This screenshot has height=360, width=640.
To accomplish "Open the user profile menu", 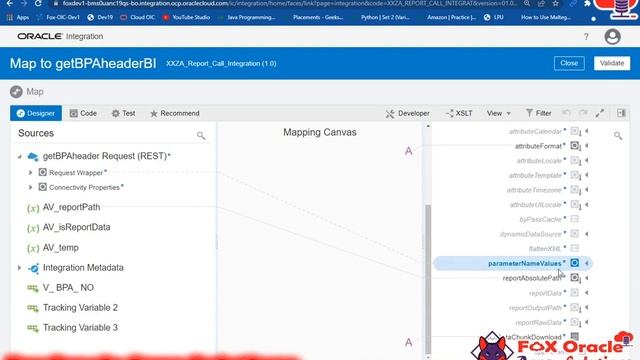I will pos(612,37).
